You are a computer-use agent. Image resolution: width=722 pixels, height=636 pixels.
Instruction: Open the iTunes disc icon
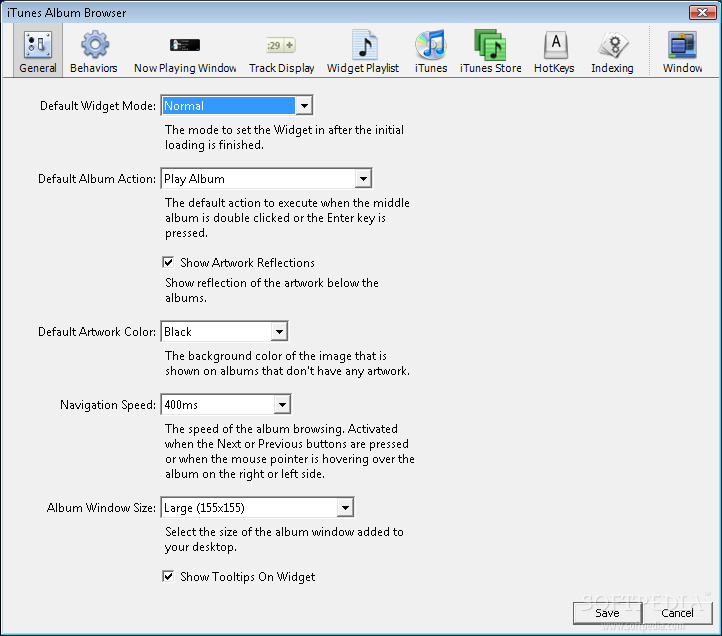[x=431, y=45]
